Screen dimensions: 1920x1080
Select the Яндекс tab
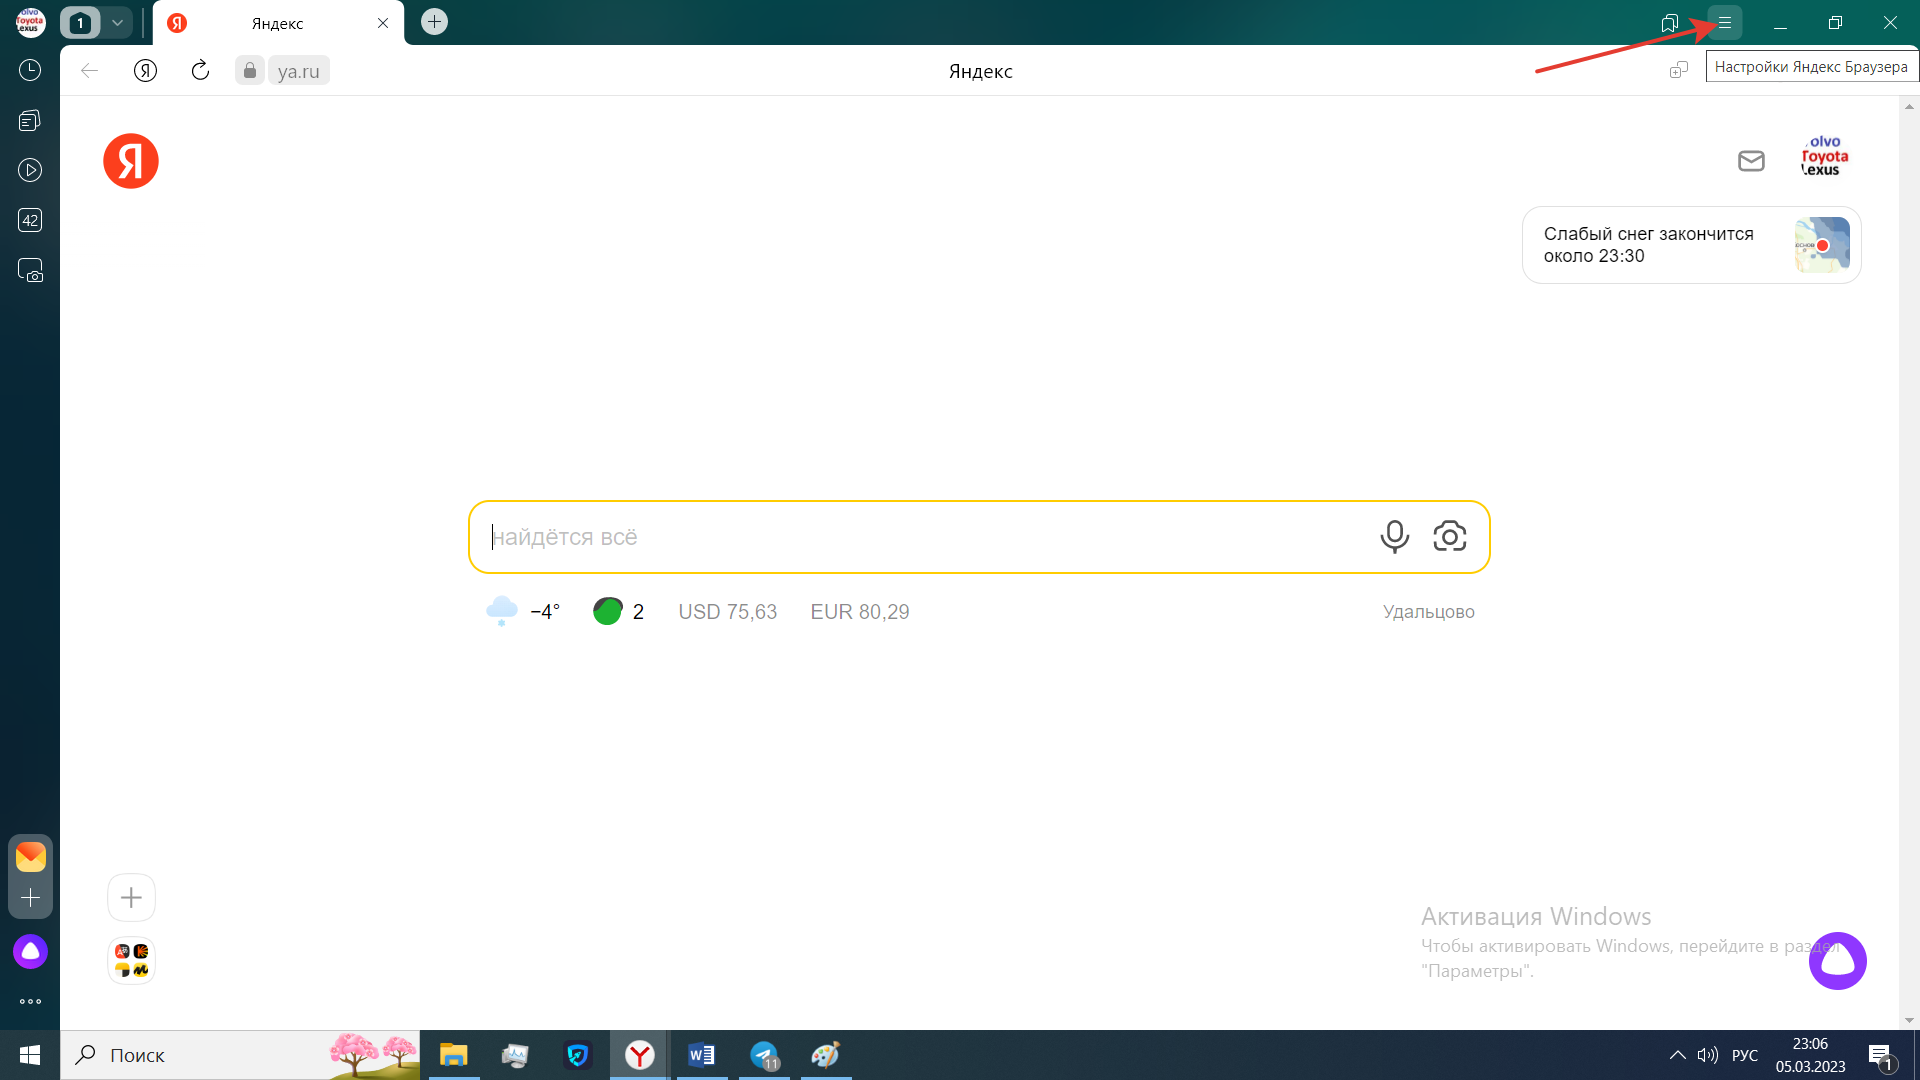277,23
